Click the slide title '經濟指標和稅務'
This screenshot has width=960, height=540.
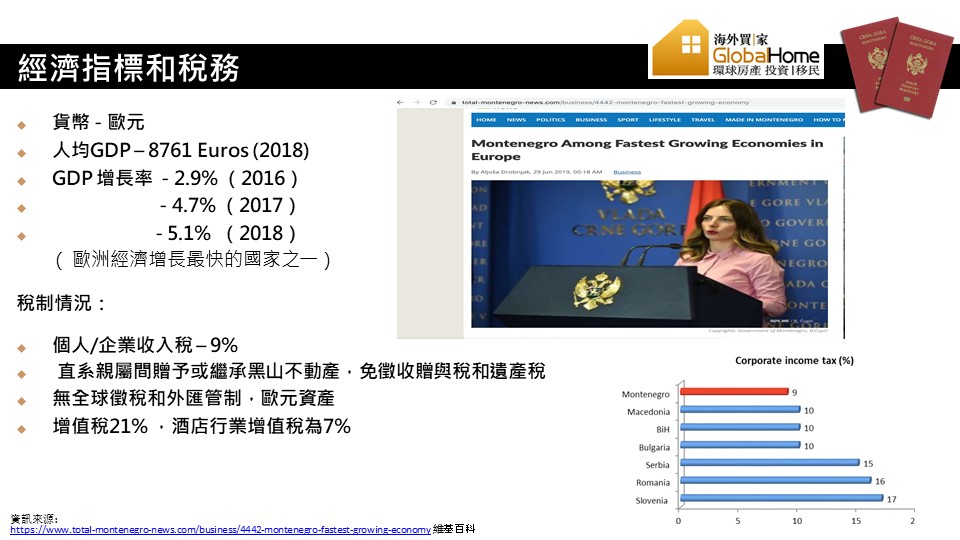[129, 67]
